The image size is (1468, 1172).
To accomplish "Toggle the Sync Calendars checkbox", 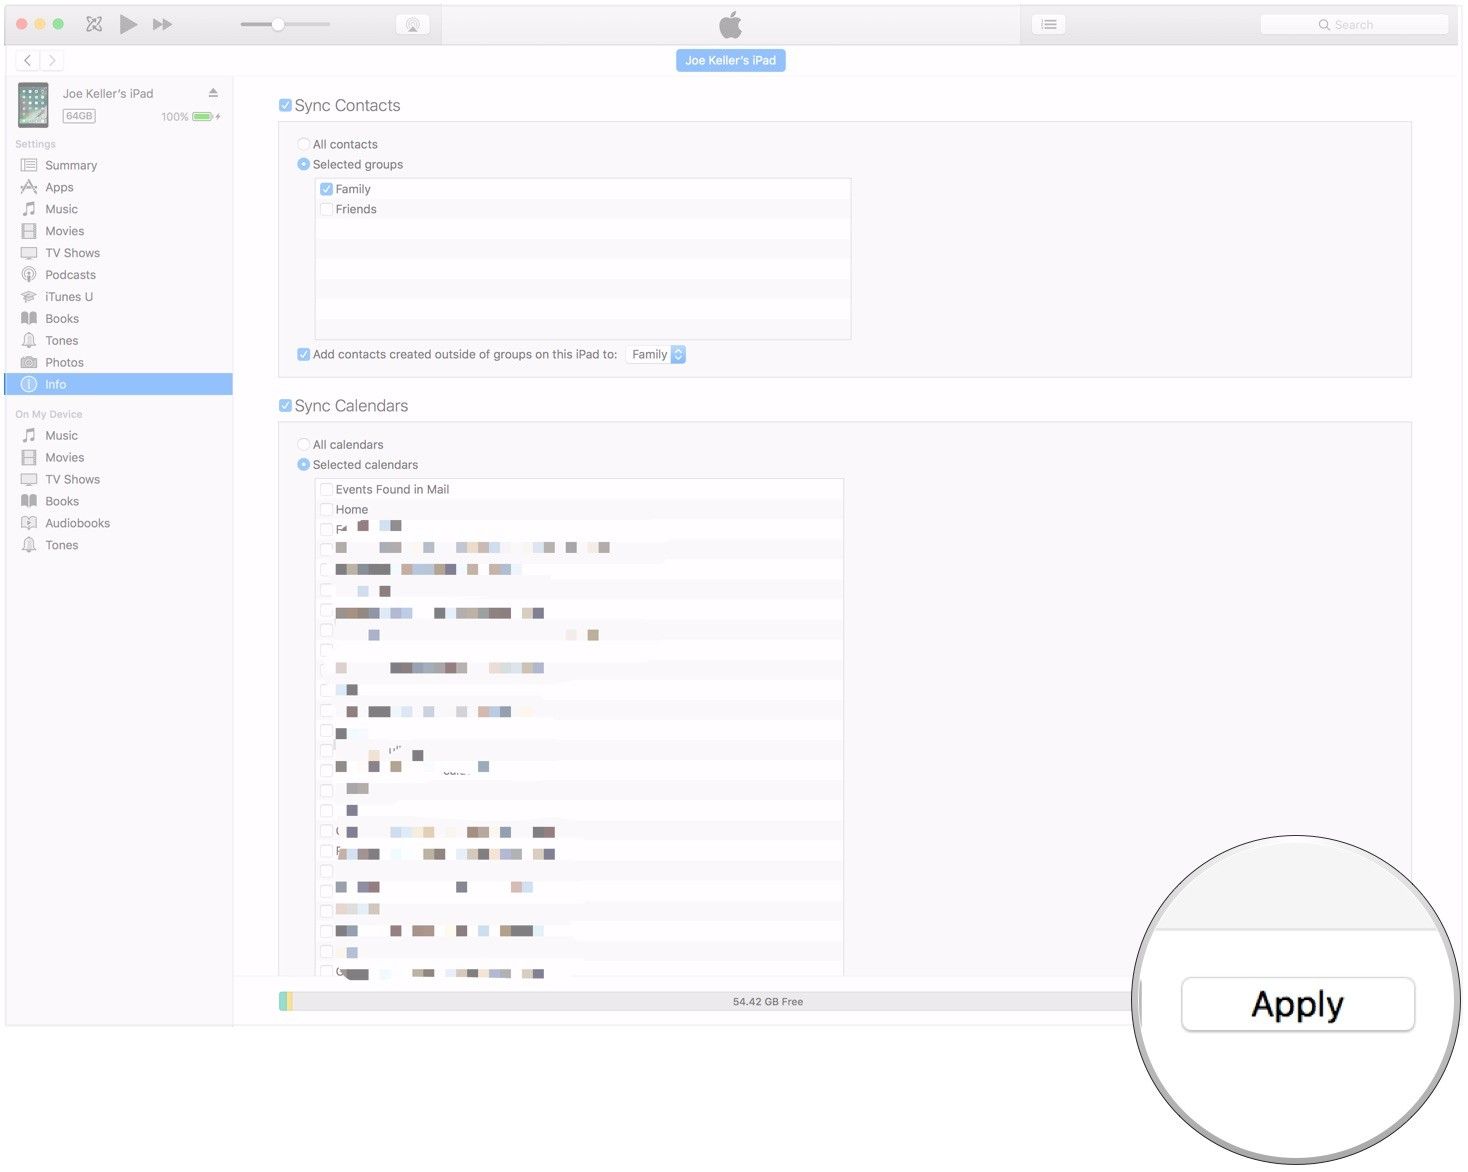I will pos(286,406).
